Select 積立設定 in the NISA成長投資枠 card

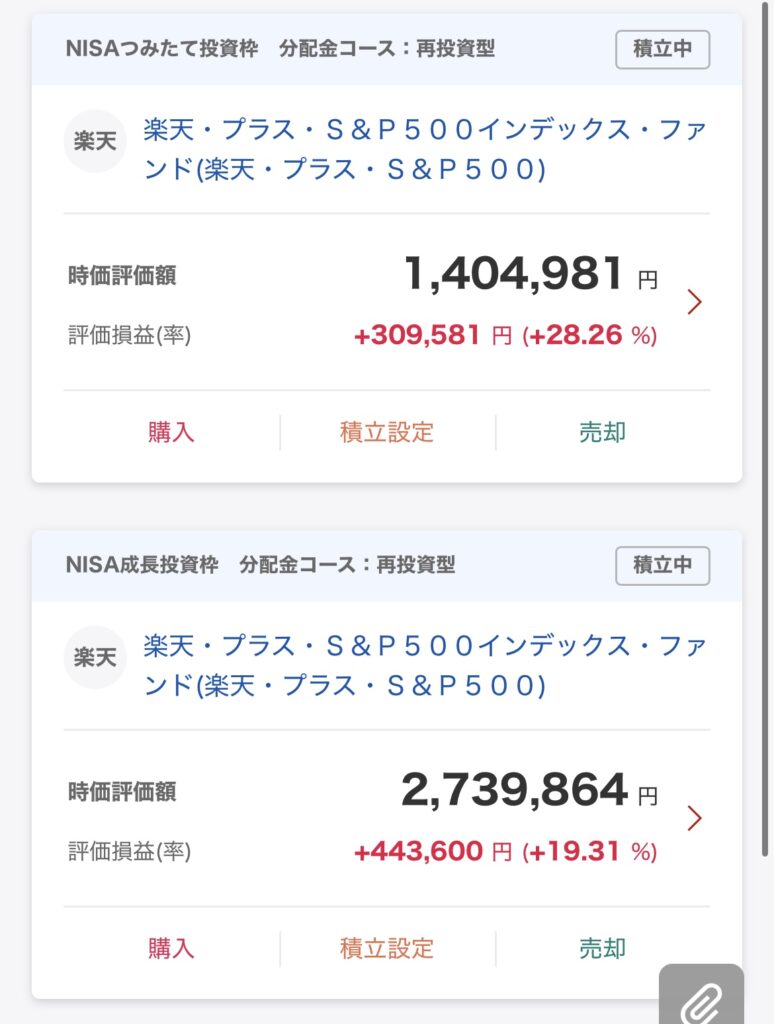point(387,948)
